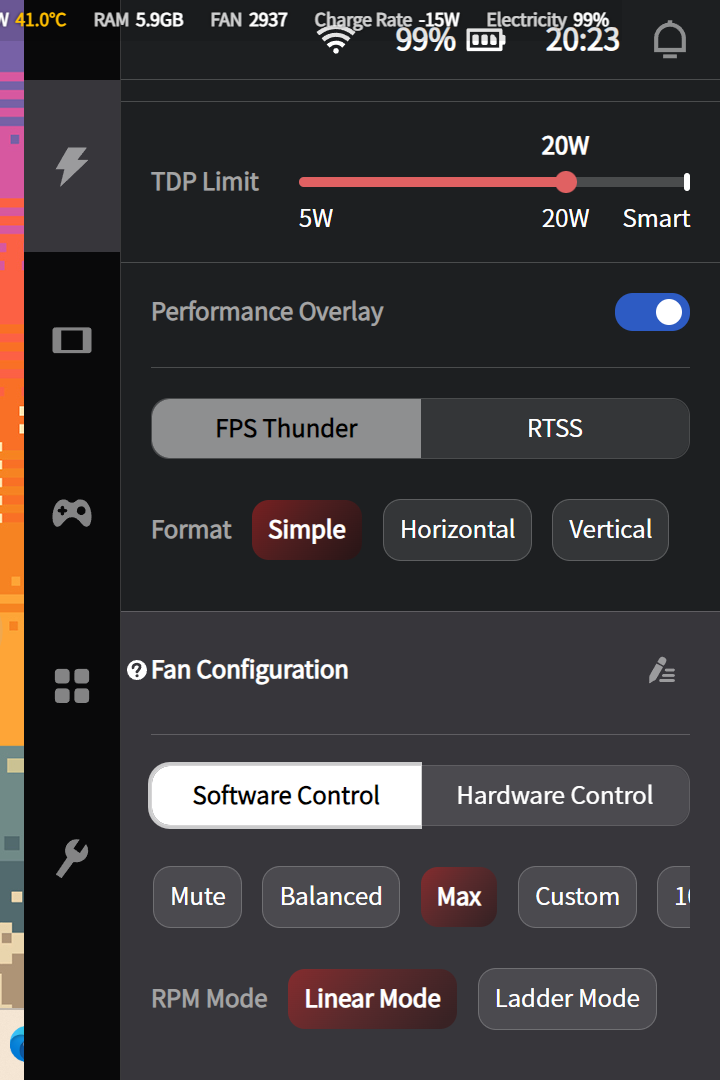Image resolution: width=720 pixels, height=1080 pixels.
Task: Click the TDP Limit slider handle
Action: [566, 182]
